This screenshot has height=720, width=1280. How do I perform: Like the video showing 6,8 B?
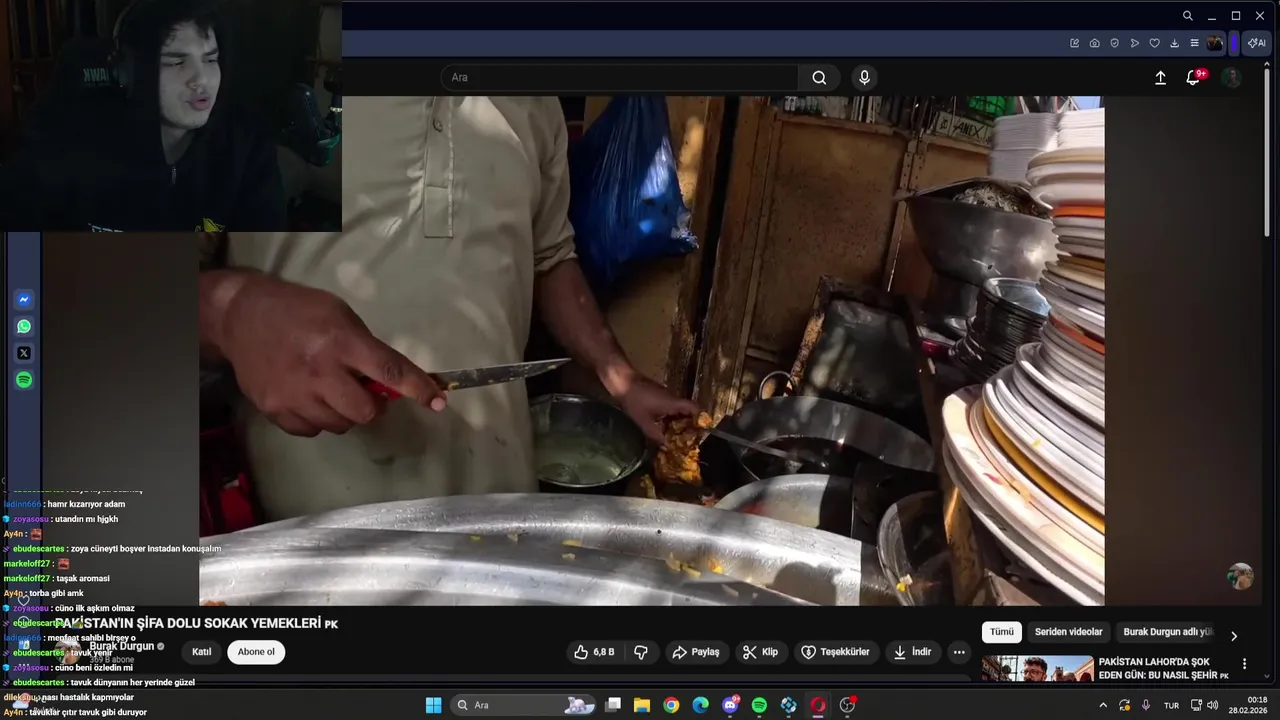tap(594, 652)
